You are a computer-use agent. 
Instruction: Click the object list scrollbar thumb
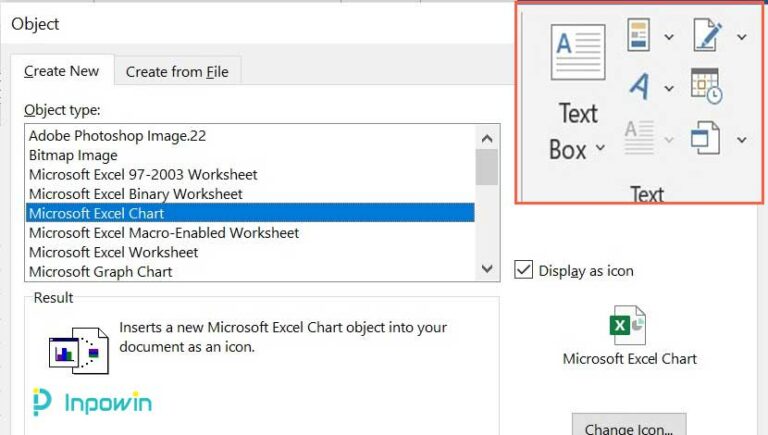click(487, 167)
